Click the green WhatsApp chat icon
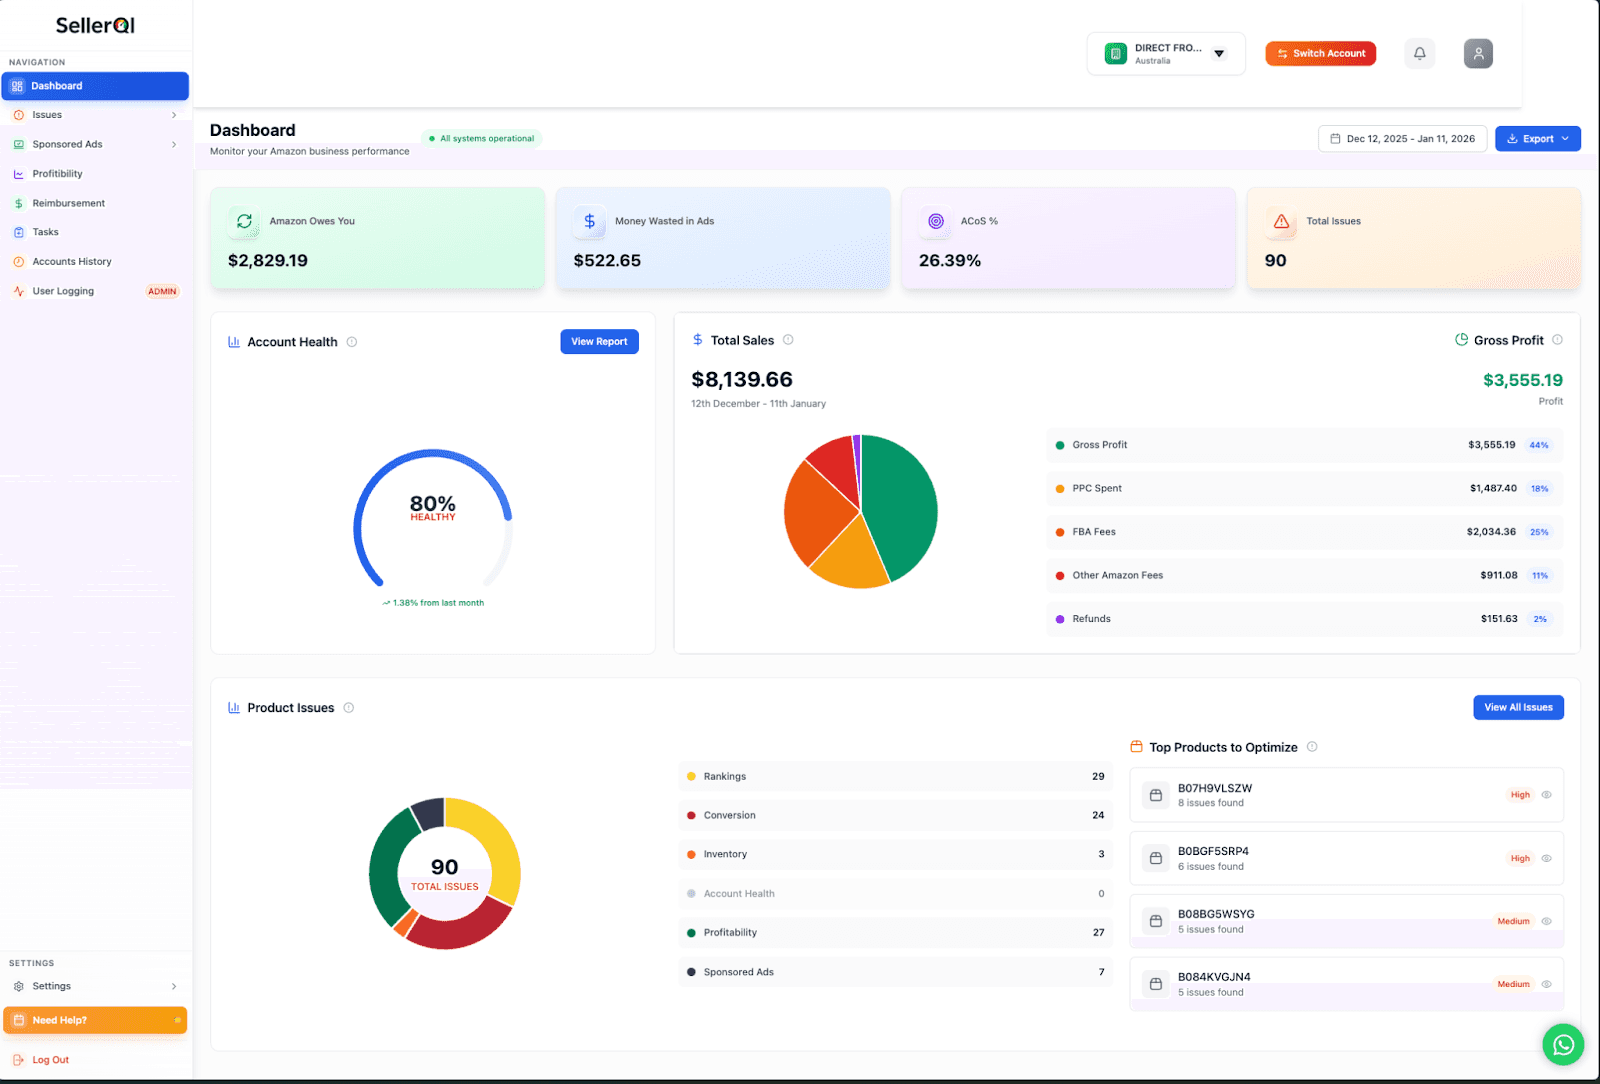 point(1563,1044)
